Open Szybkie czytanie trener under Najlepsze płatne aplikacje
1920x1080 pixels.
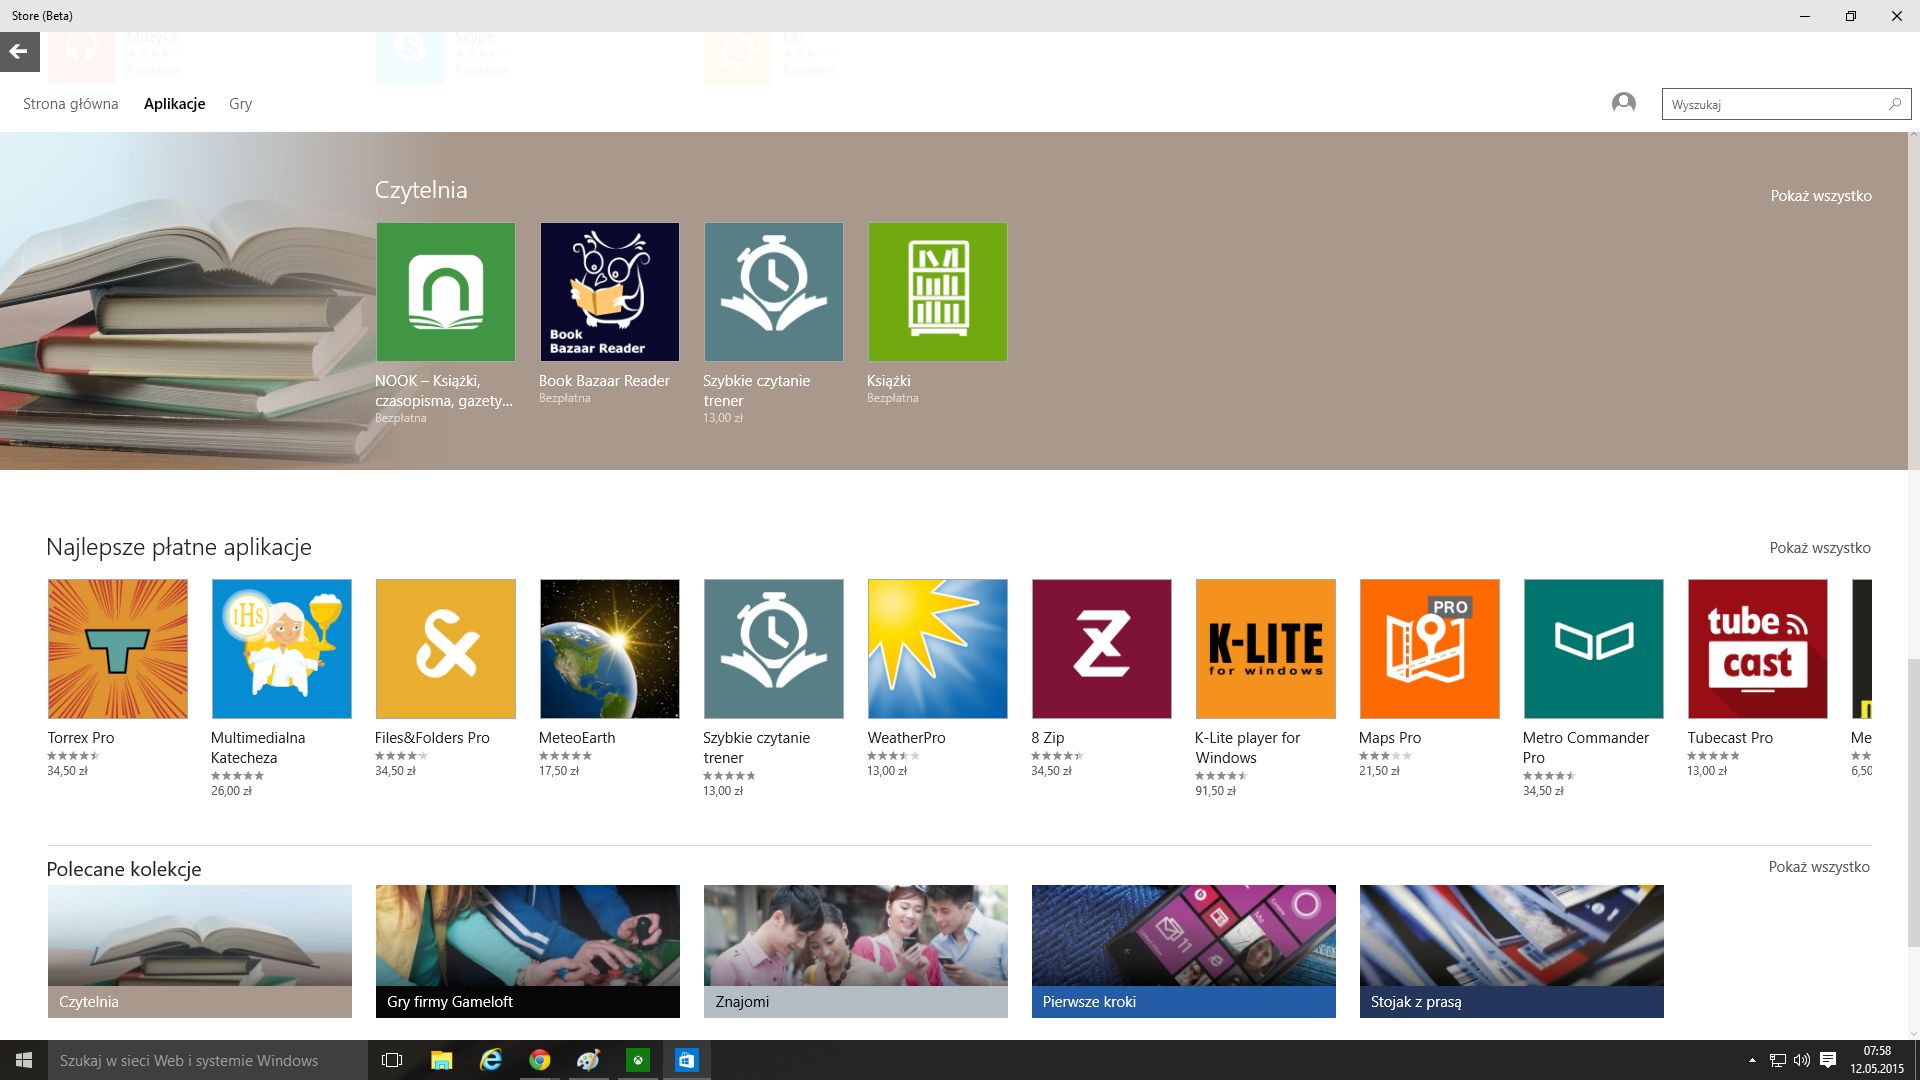click(x=774, y=649)
